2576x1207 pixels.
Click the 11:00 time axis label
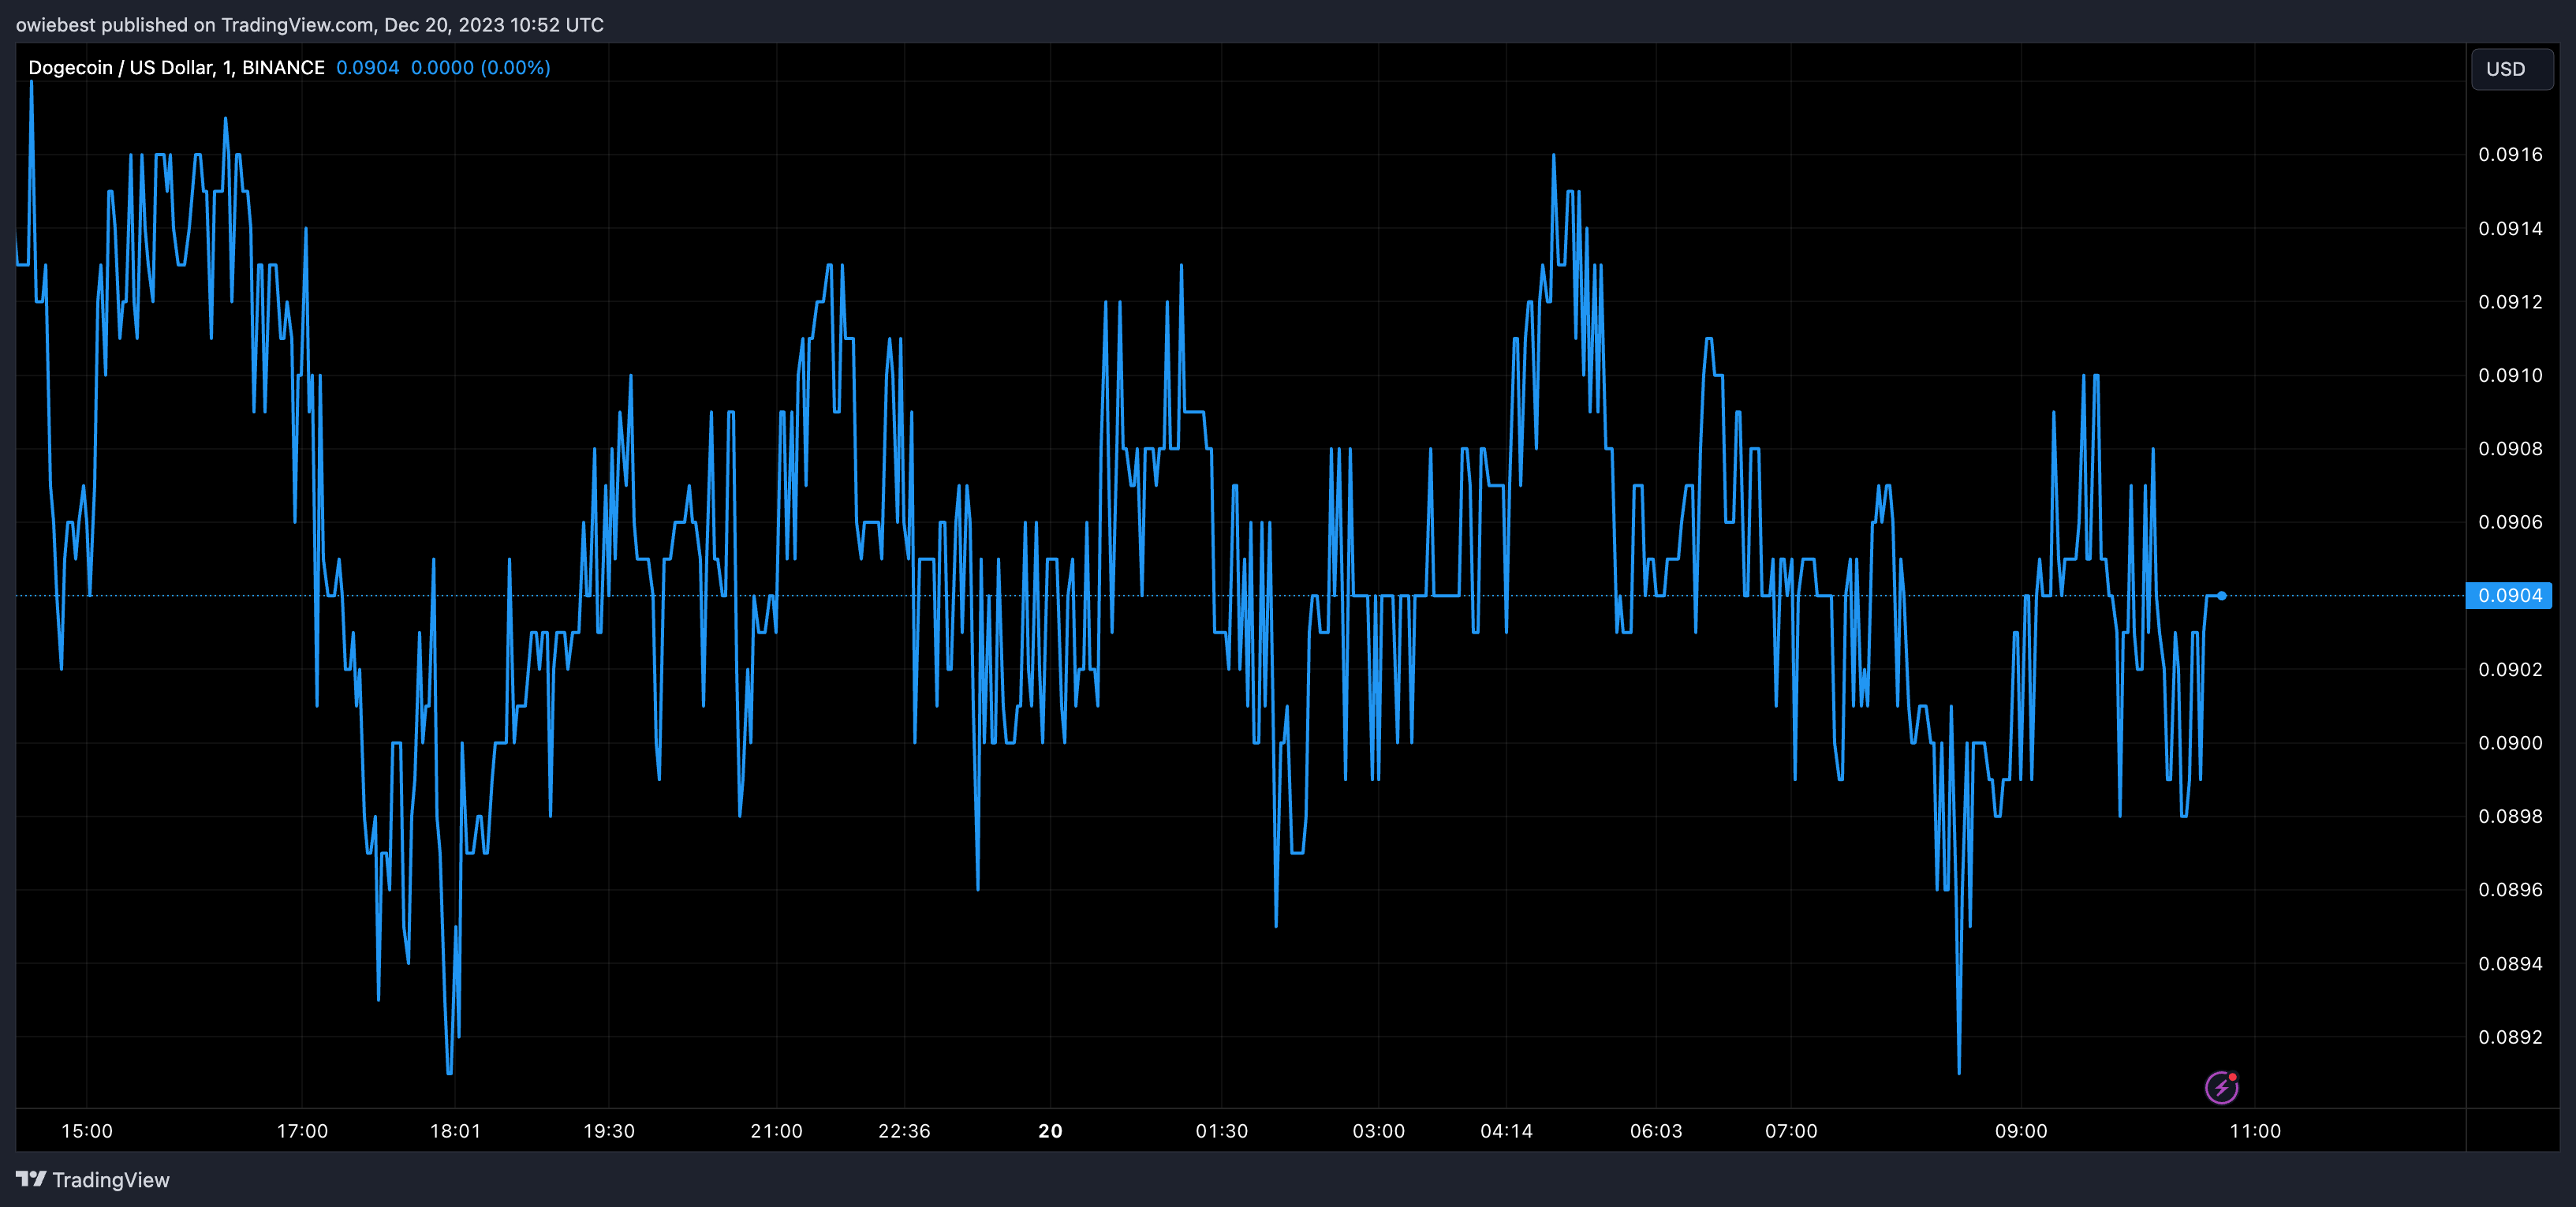pos(2255,1131)
